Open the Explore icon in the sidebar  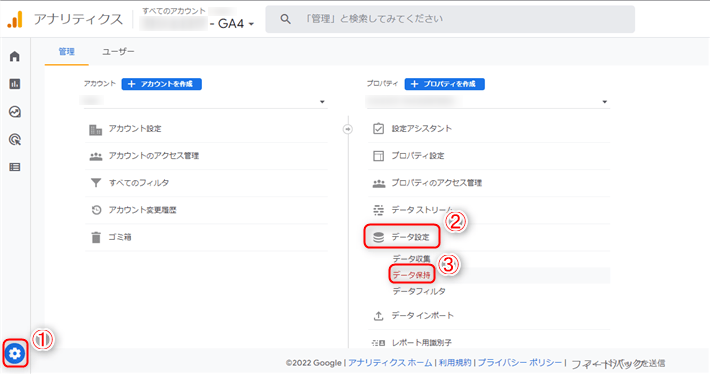14,112
